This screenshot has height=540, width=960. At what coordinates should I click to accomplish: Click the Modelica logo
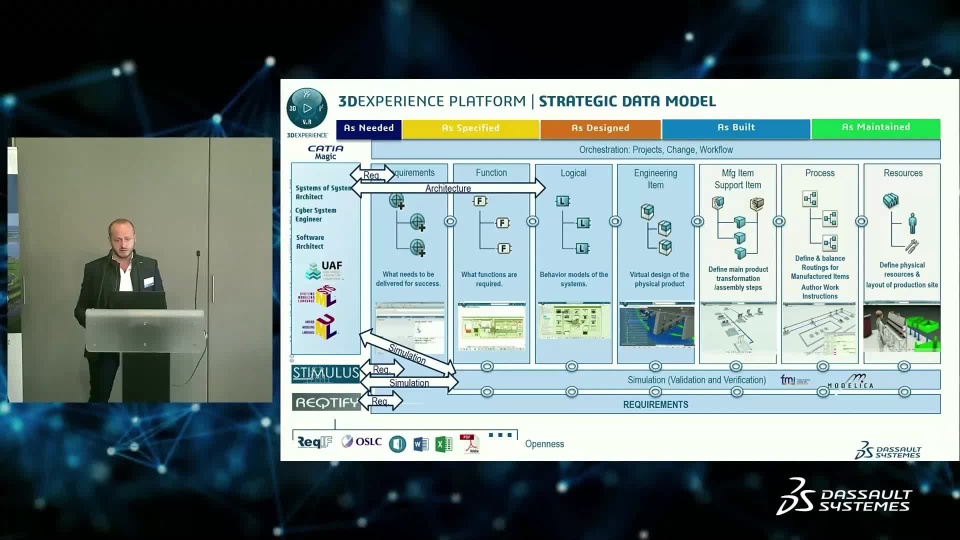point(850,381)
